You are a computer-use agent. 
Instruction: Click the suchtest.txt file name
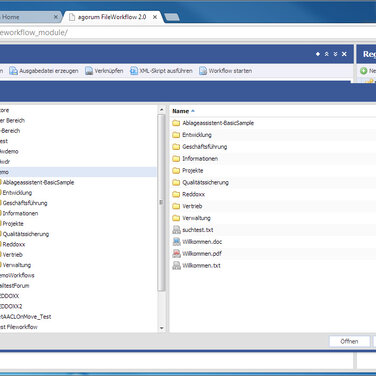coord(198,230)
